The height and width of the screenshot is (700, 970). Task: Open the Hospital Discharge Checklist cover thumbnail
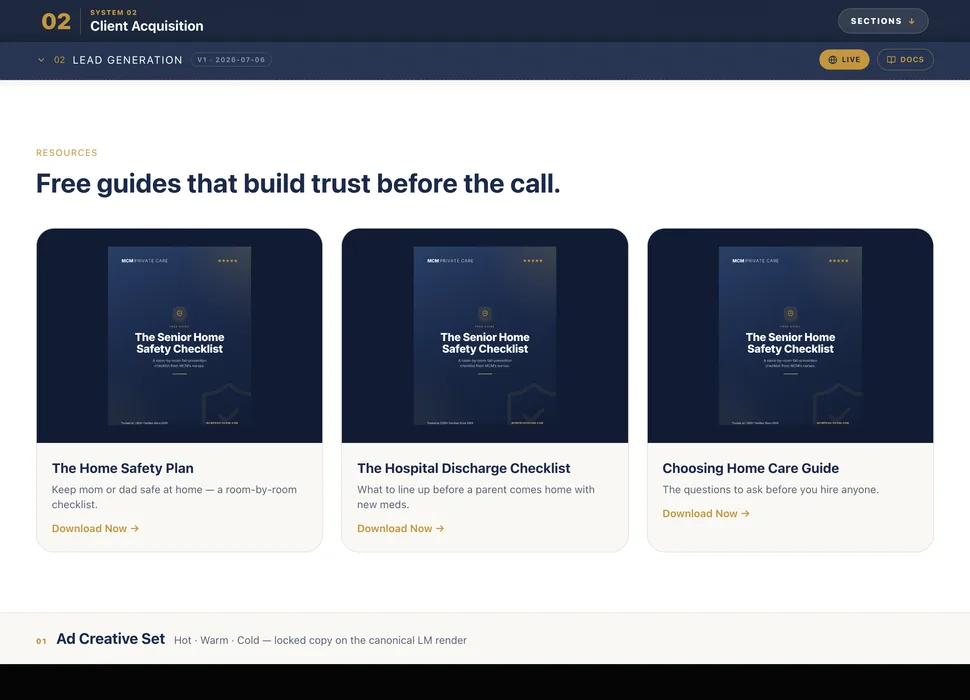(485, 336)
